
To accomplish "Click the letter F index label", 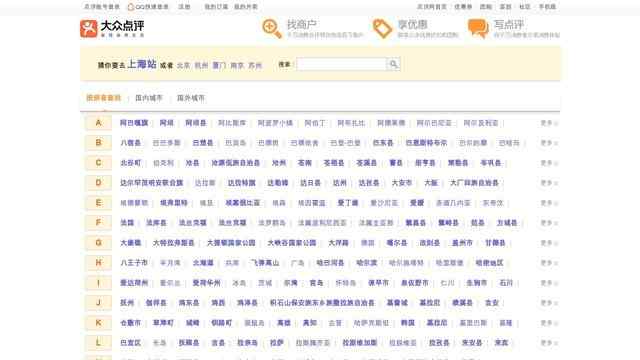I will pos(98,223).
